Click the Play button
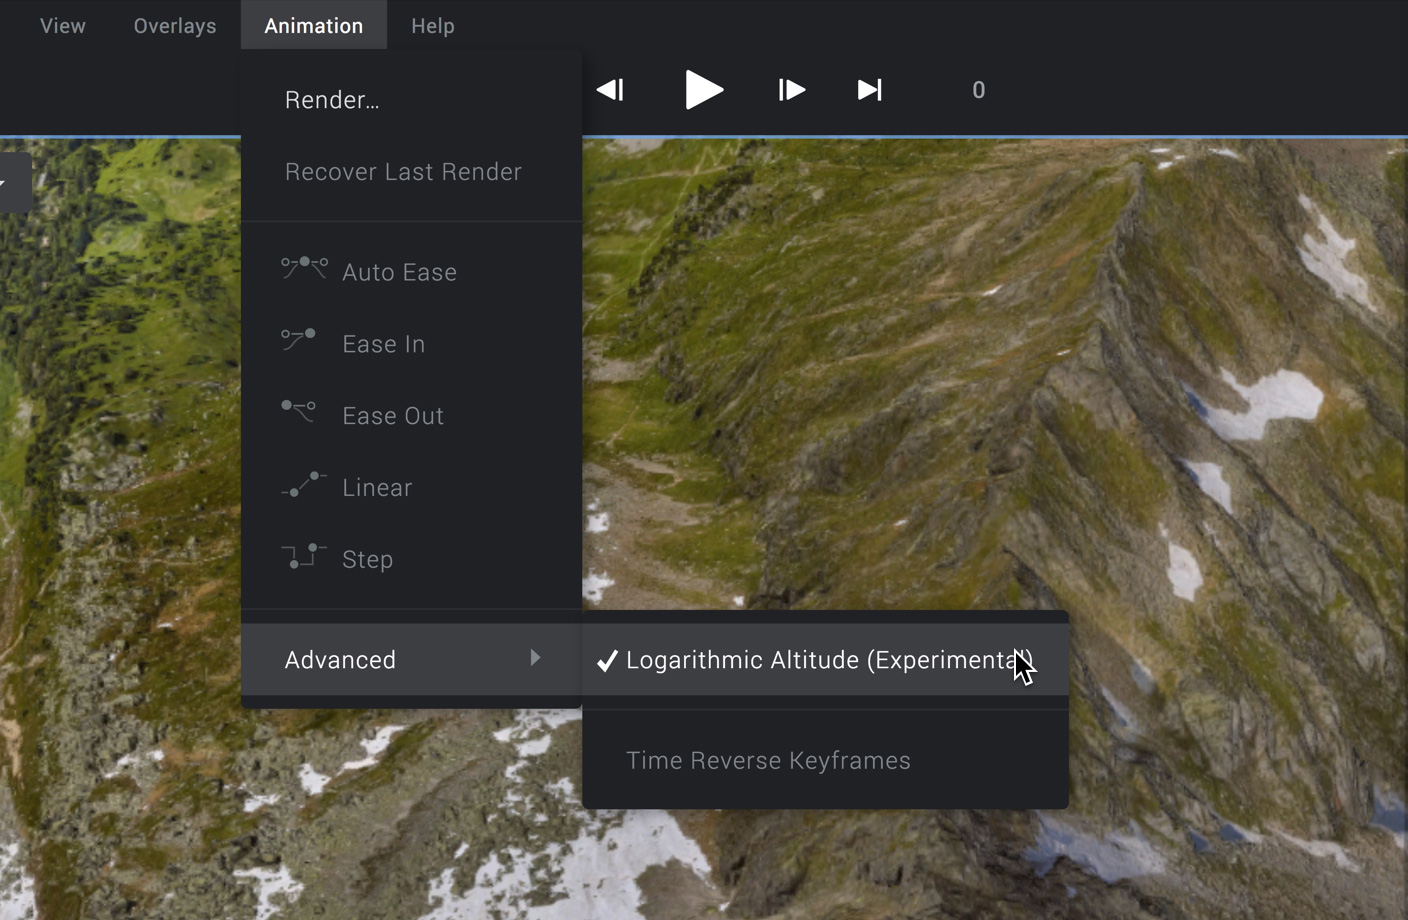Screen dimensions: 1408x920 coord(704,90)
